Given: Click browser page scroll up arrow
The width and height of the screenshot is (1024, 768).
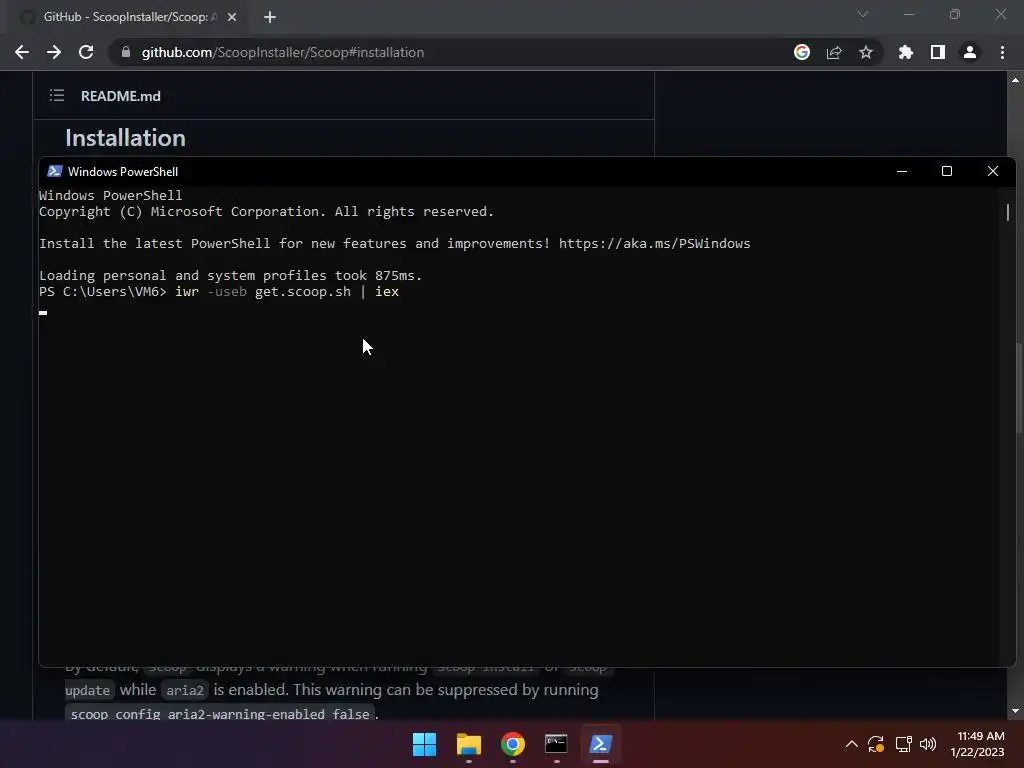Looking at the screenshot, I should tap(1016, 80).
